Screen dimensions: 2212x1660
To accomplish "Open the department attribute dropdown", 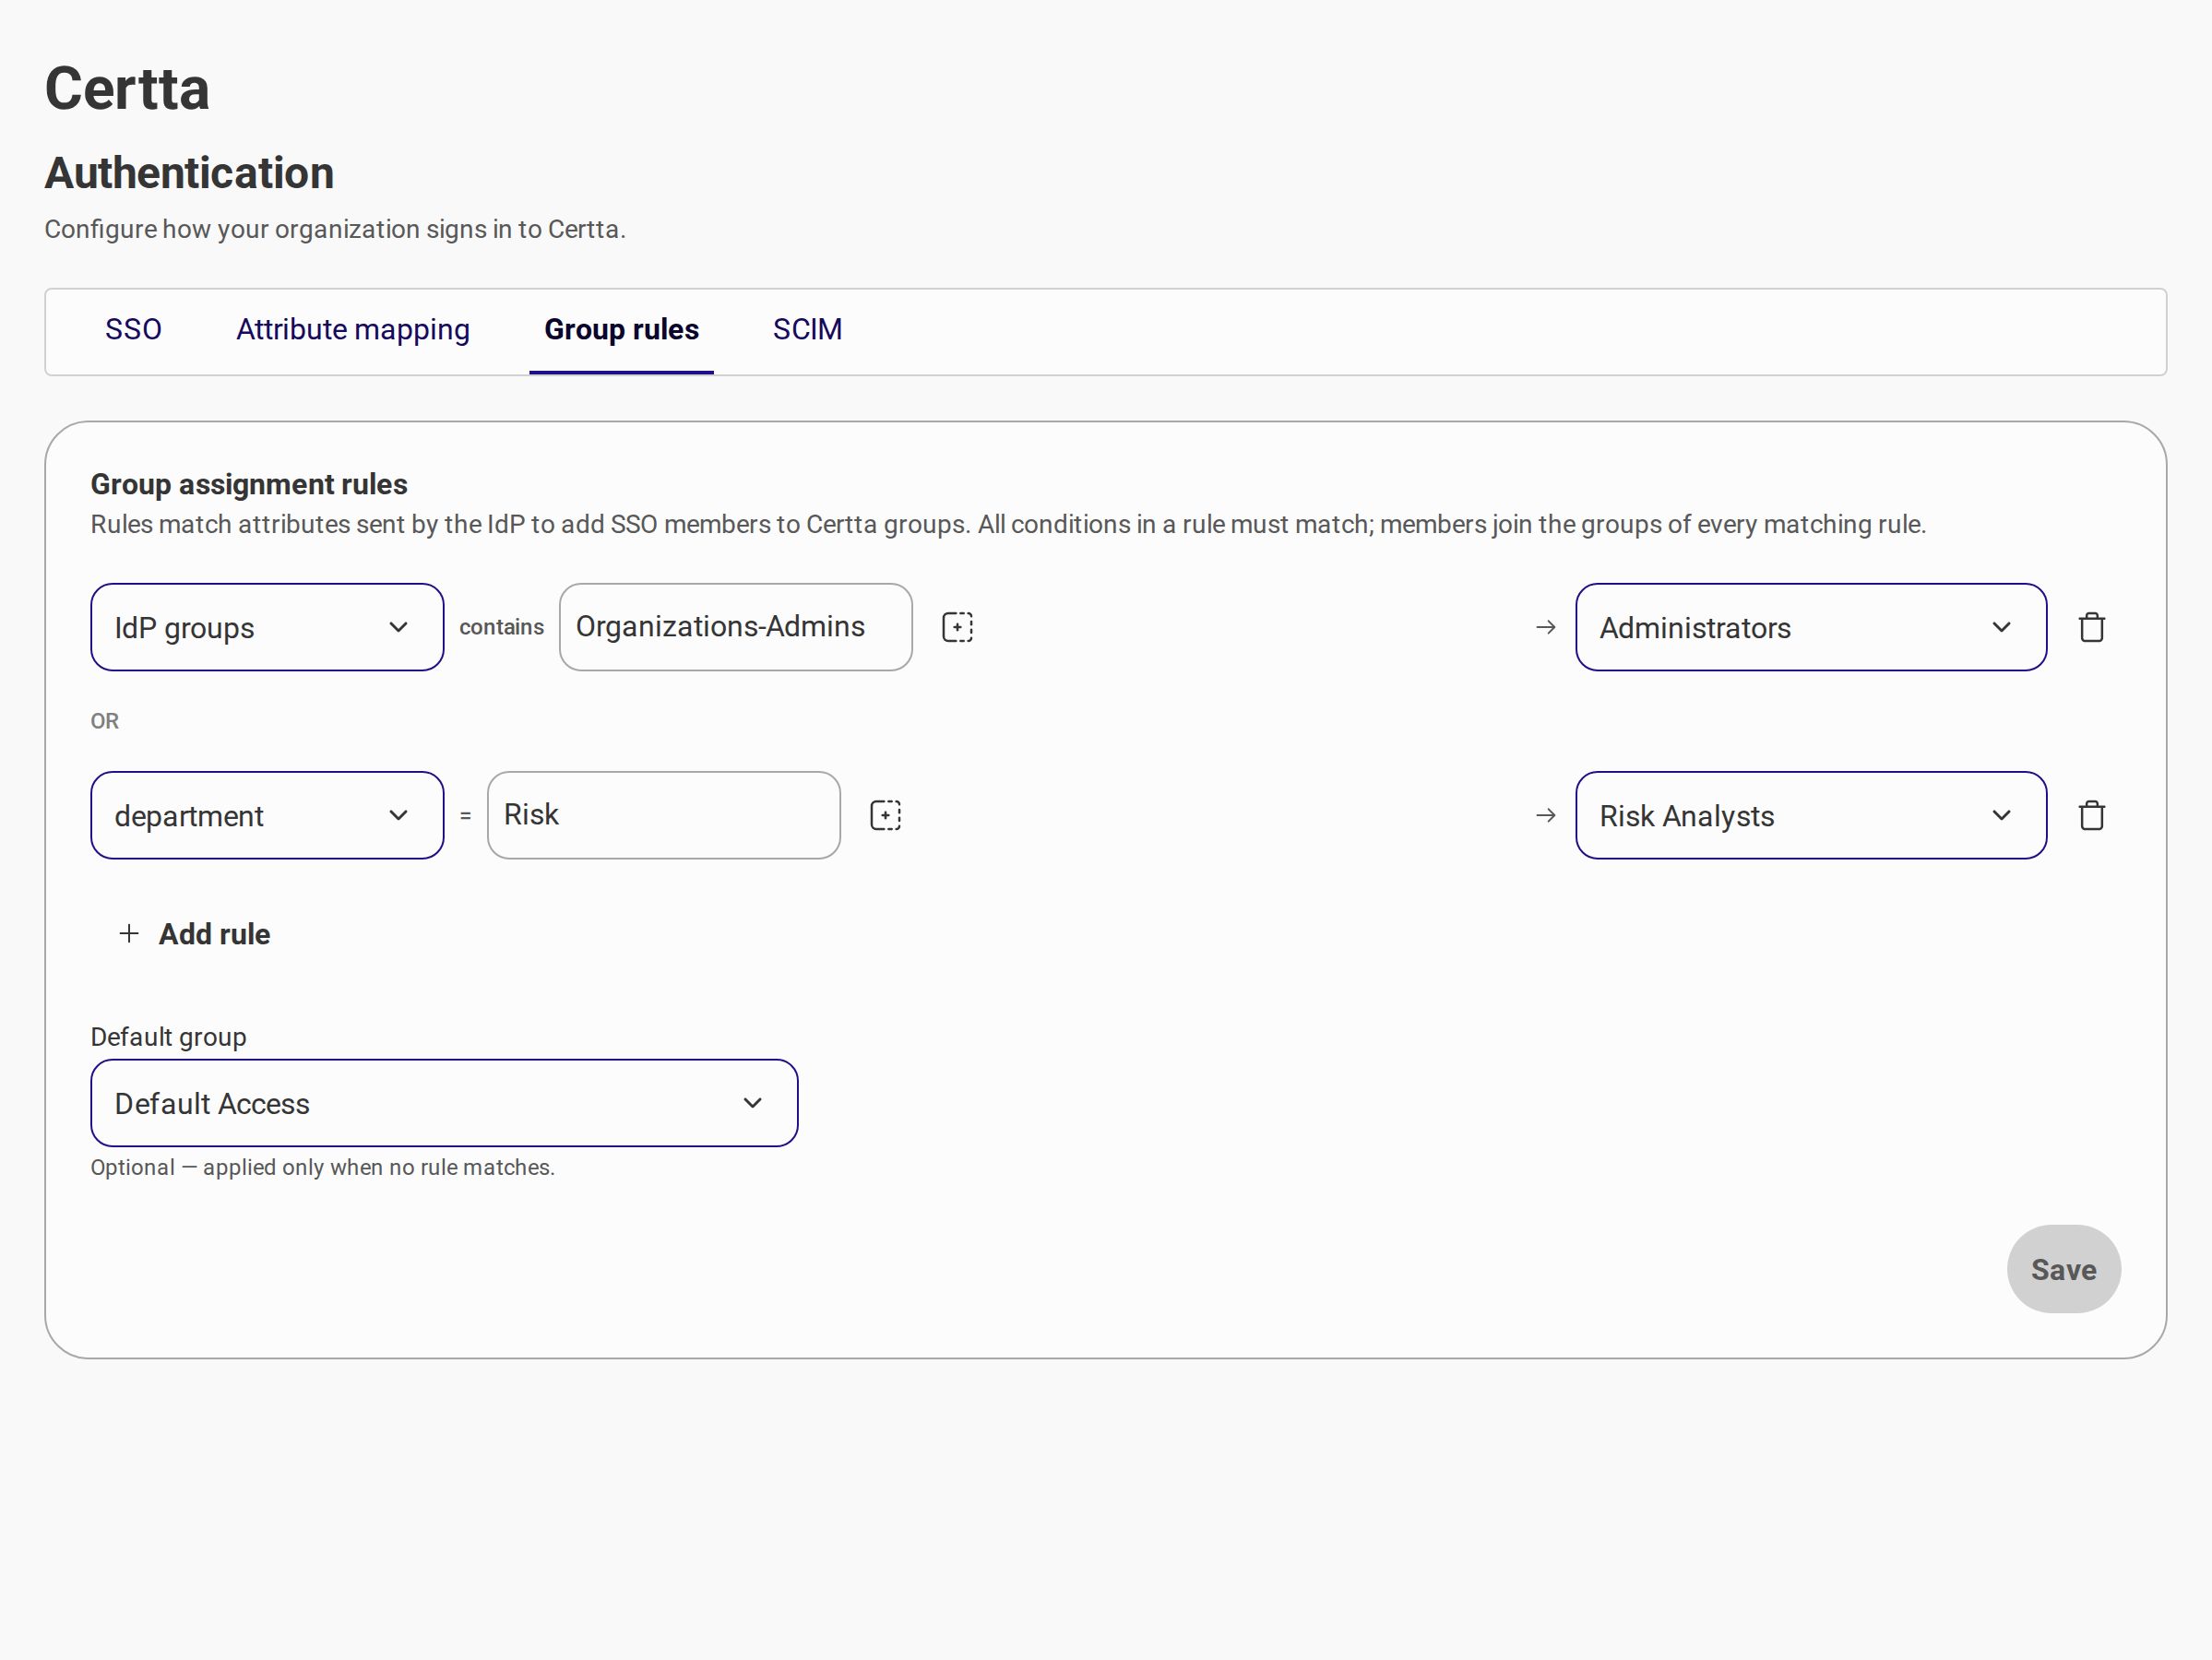I will point(267,815).
